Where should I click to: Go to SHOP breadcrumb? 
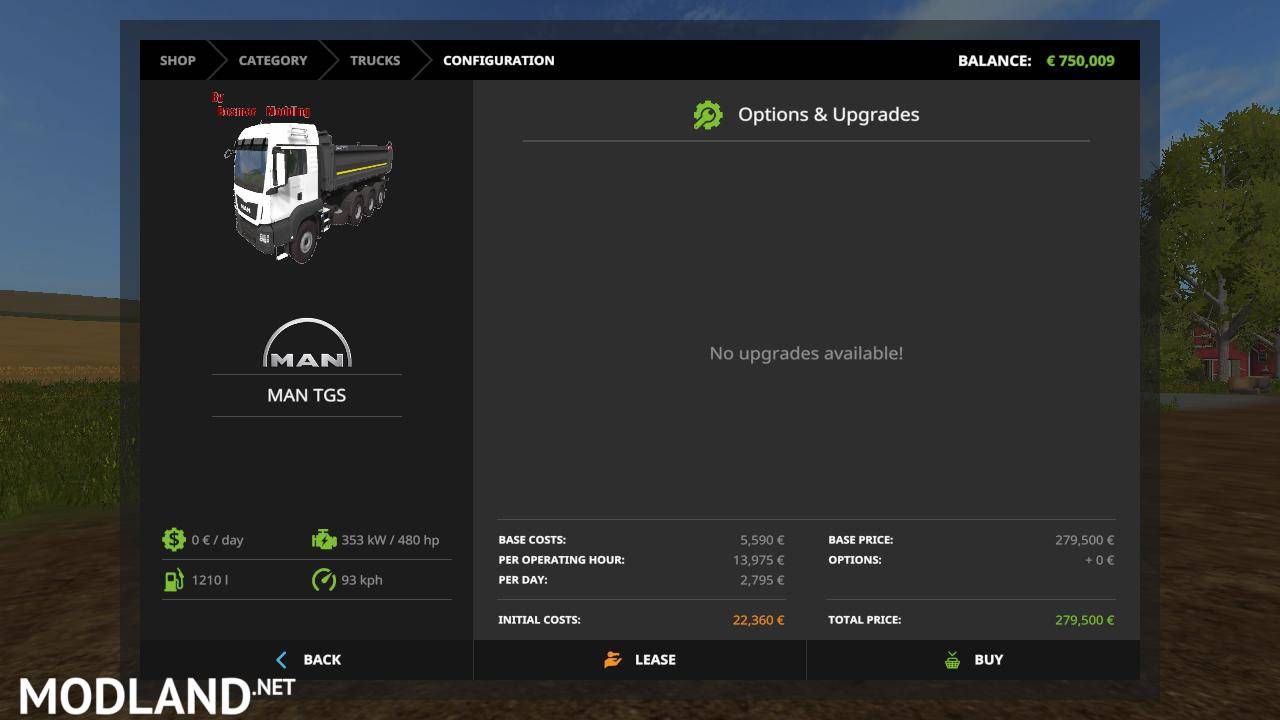(x=178, y=60)
